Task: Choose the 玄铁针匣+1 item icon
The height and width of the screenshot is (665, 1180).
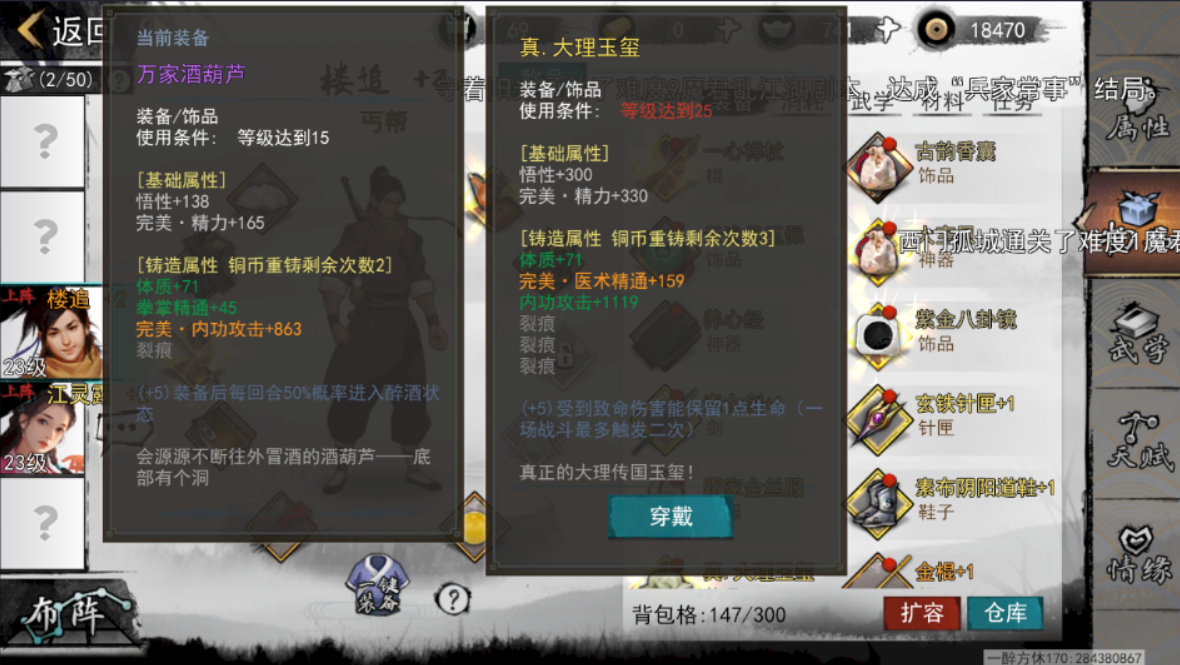Action: [x=877, y=420]
